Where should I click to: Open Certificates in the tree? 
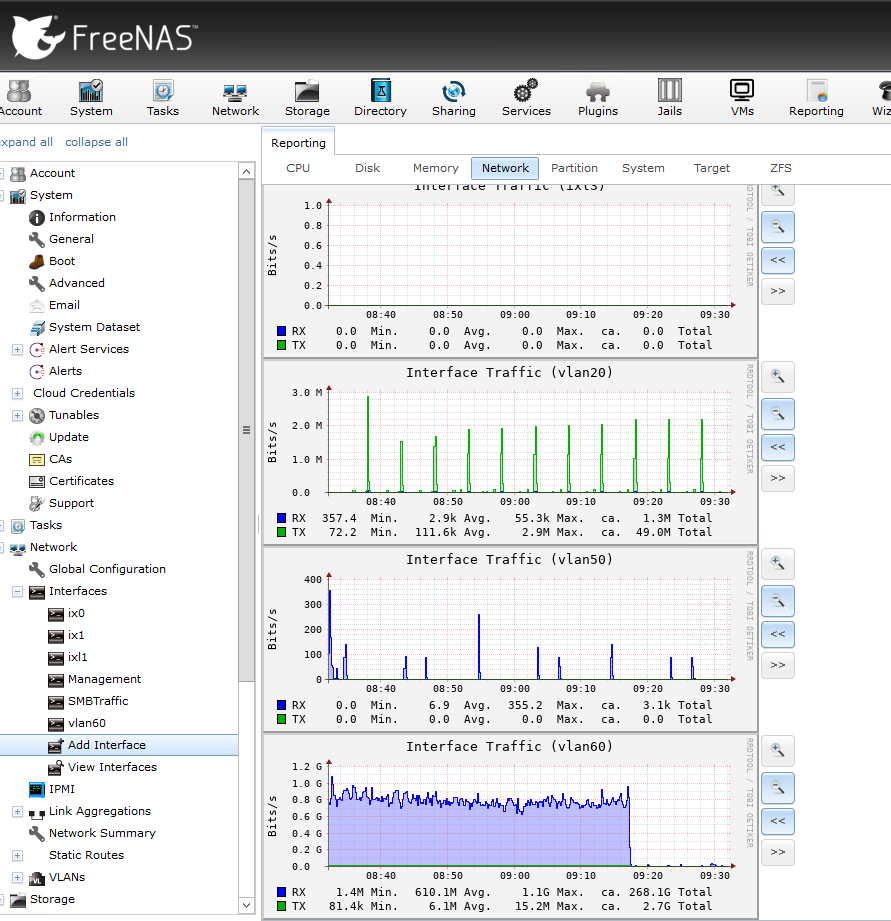81,481
